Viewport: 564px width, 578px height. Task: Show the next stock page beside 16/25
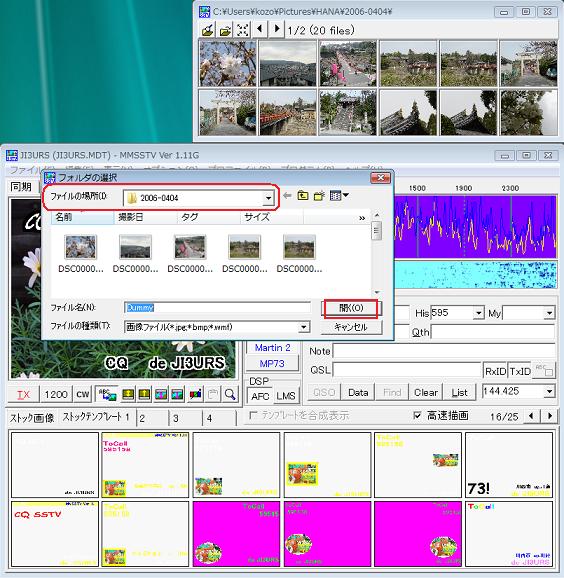coord(550,416)
